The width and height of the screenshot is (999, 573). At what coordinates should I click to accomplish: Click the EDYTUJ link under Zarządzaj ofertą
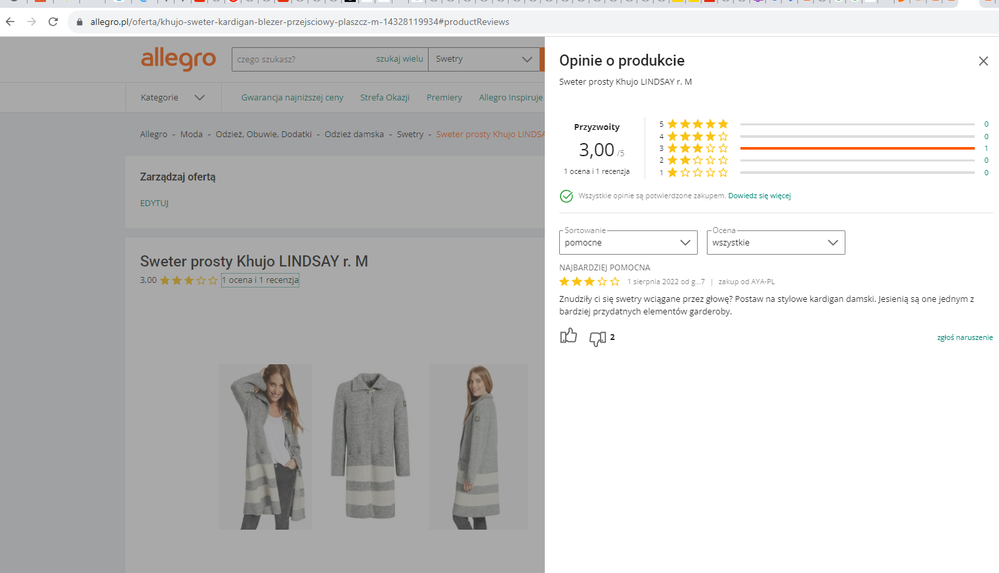tap(154, 203)
